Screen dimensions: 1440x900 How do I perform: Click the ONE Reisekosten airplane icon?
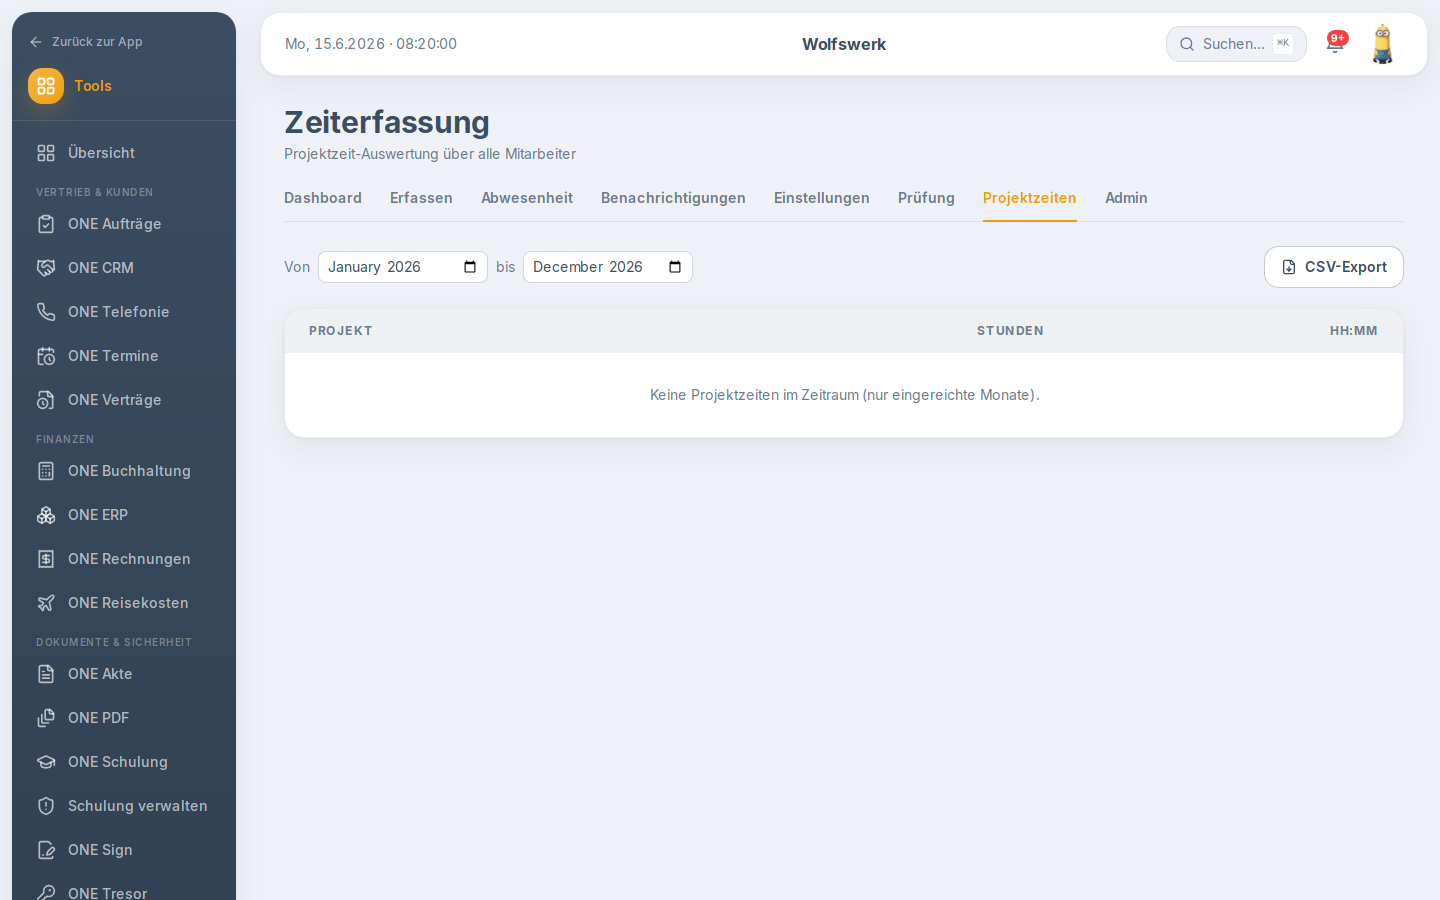coord(46,603)
